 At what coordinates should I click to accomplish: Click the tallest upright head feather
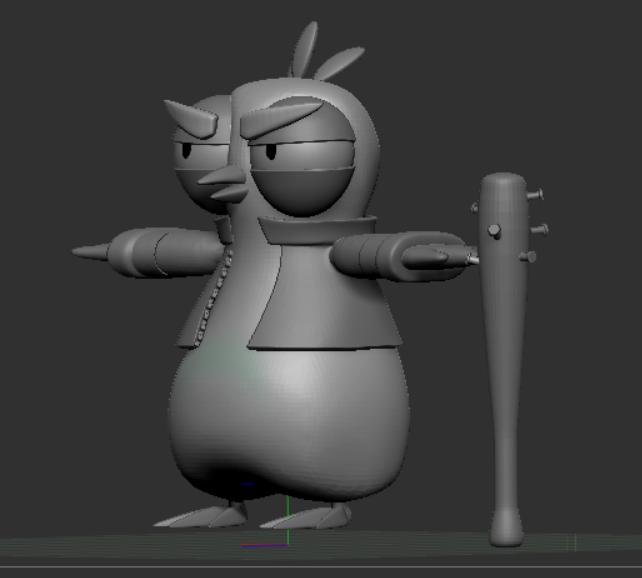click(304, 49)
